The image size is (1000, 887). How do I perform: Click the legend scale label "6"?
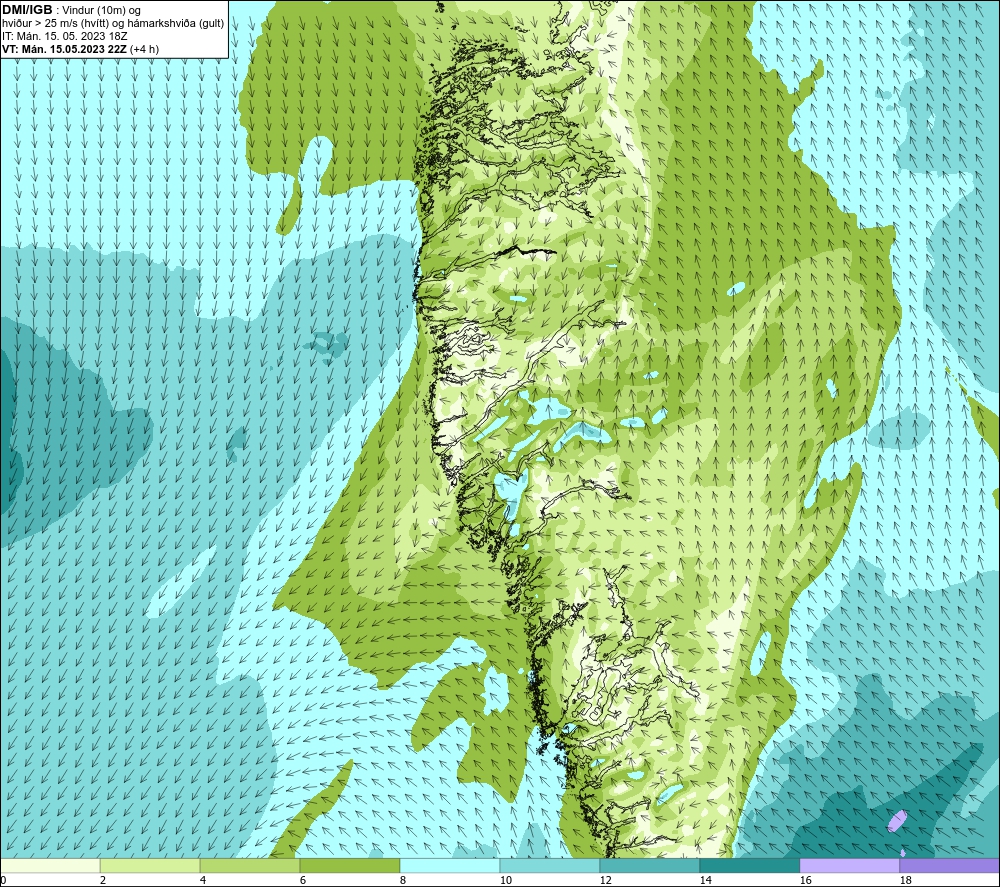(x=303, y=880)
